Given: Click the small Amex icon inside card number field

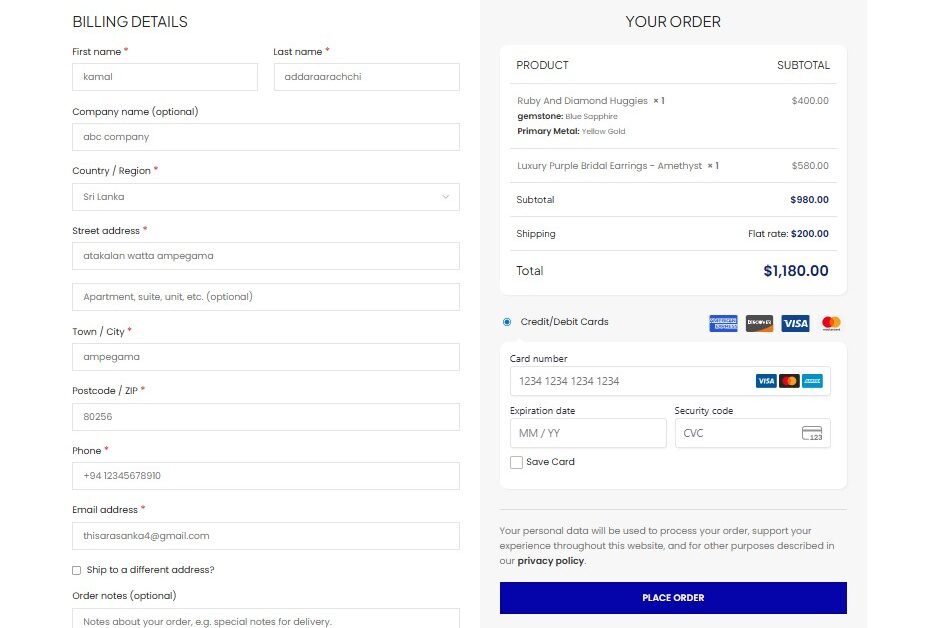Looking at the screenshot, I should 812,381.
